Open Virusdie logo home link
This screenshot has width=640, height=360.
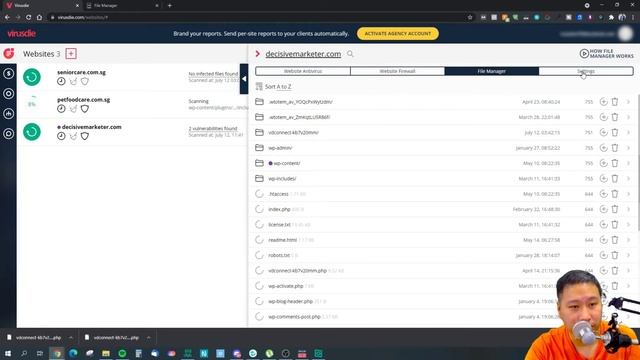pos(21,33)
